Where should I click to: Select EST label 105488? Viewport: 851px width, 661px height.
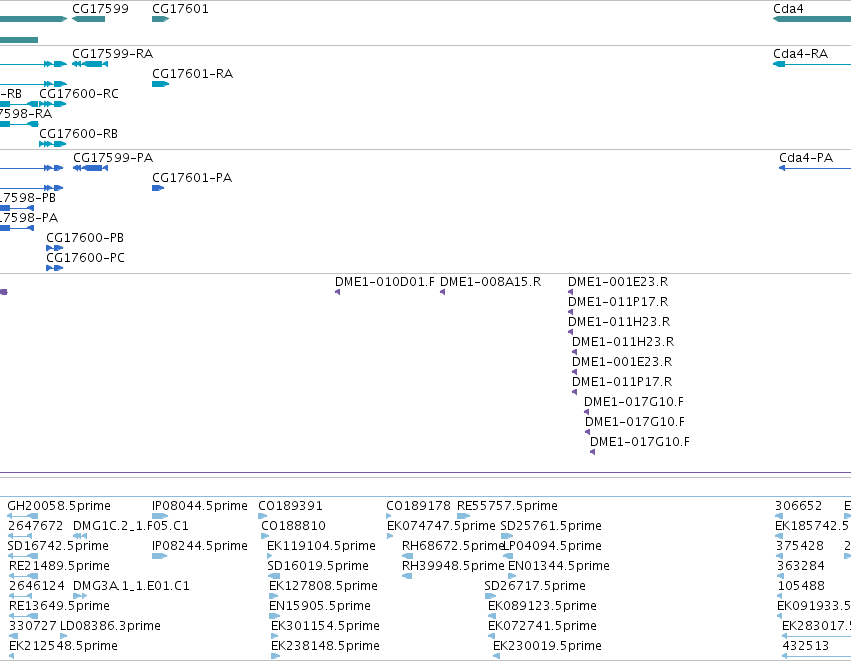tap(801, 586)
